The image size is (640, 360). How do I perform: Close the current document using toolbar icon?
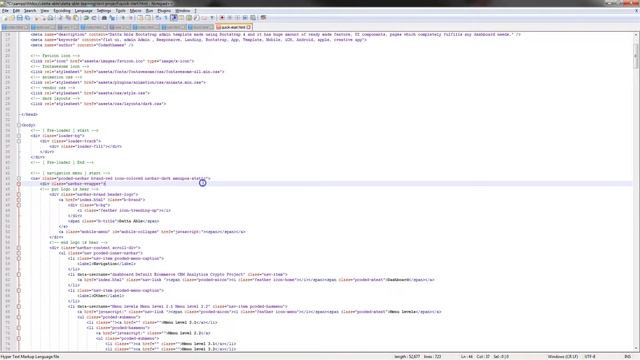[x=36, y=18]
